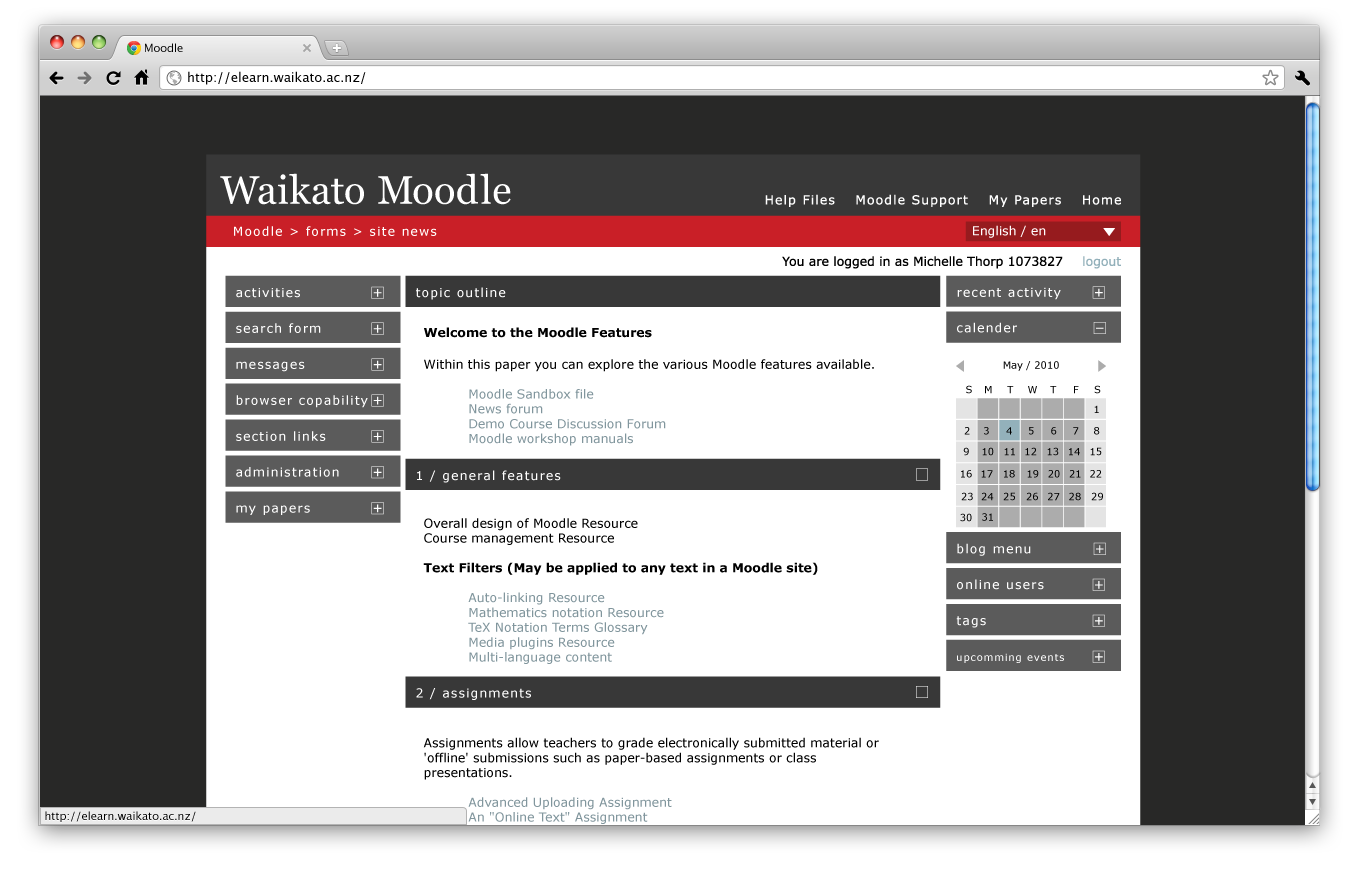The image size is (1360, 880).
Task: Collapse the calender block
Action: [1099, 328]
